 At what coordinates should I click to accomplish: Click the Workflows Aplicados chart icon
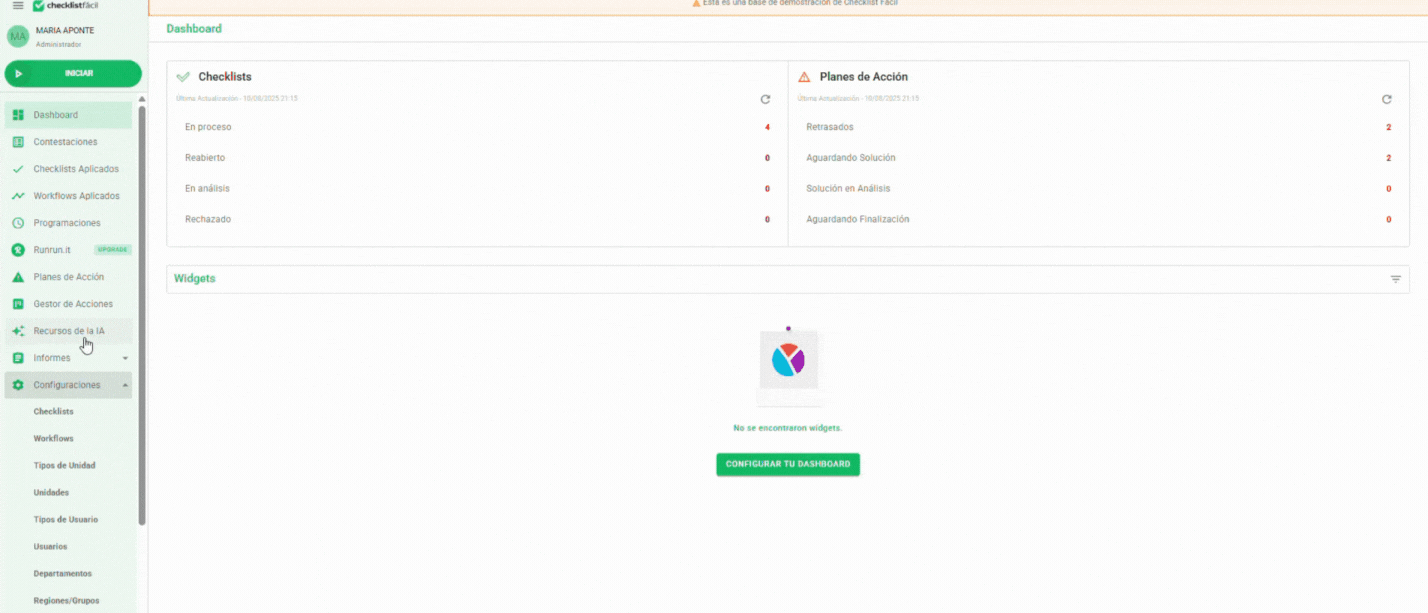coord(18,196)
